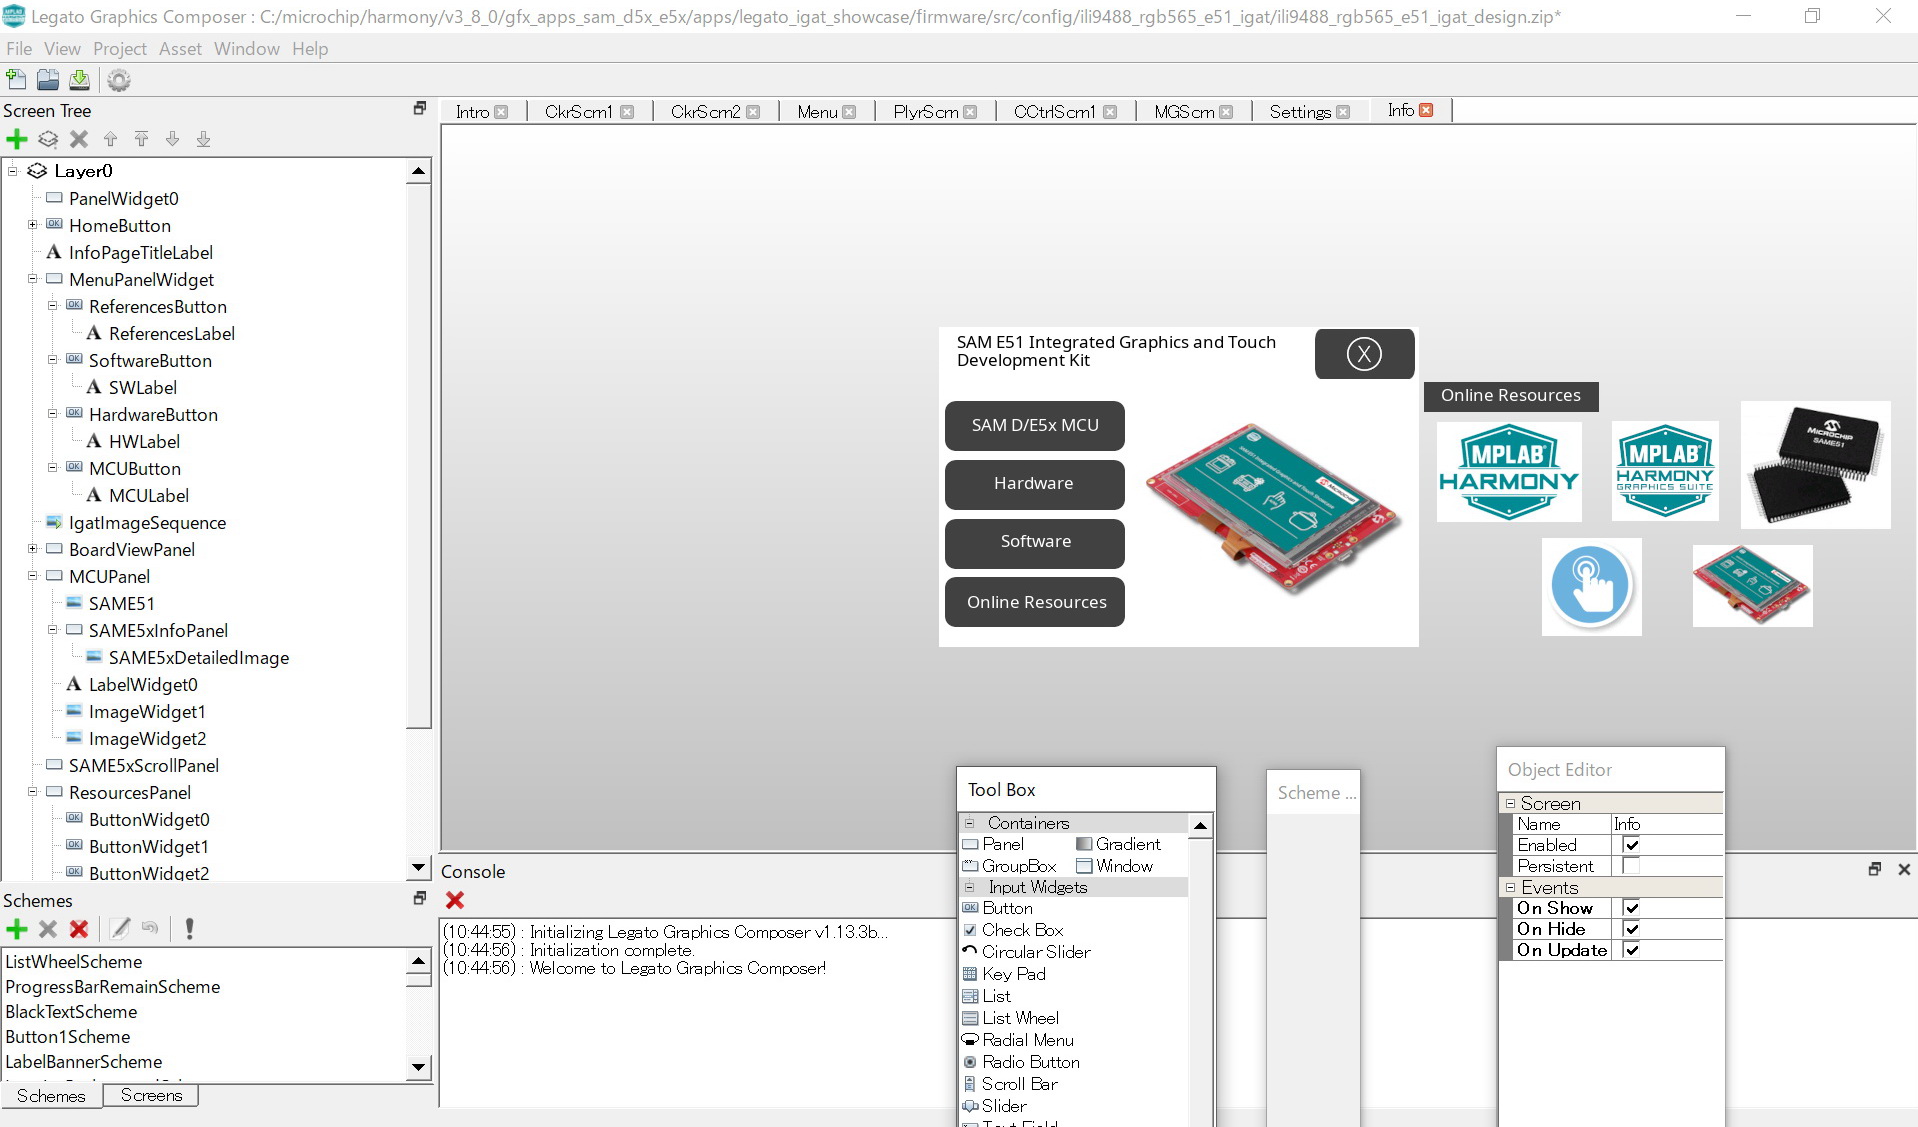This screenshot has height=1127, width=1918.
Task: Click the Microchip SAME51 chip image
Action: point(1815,465)
